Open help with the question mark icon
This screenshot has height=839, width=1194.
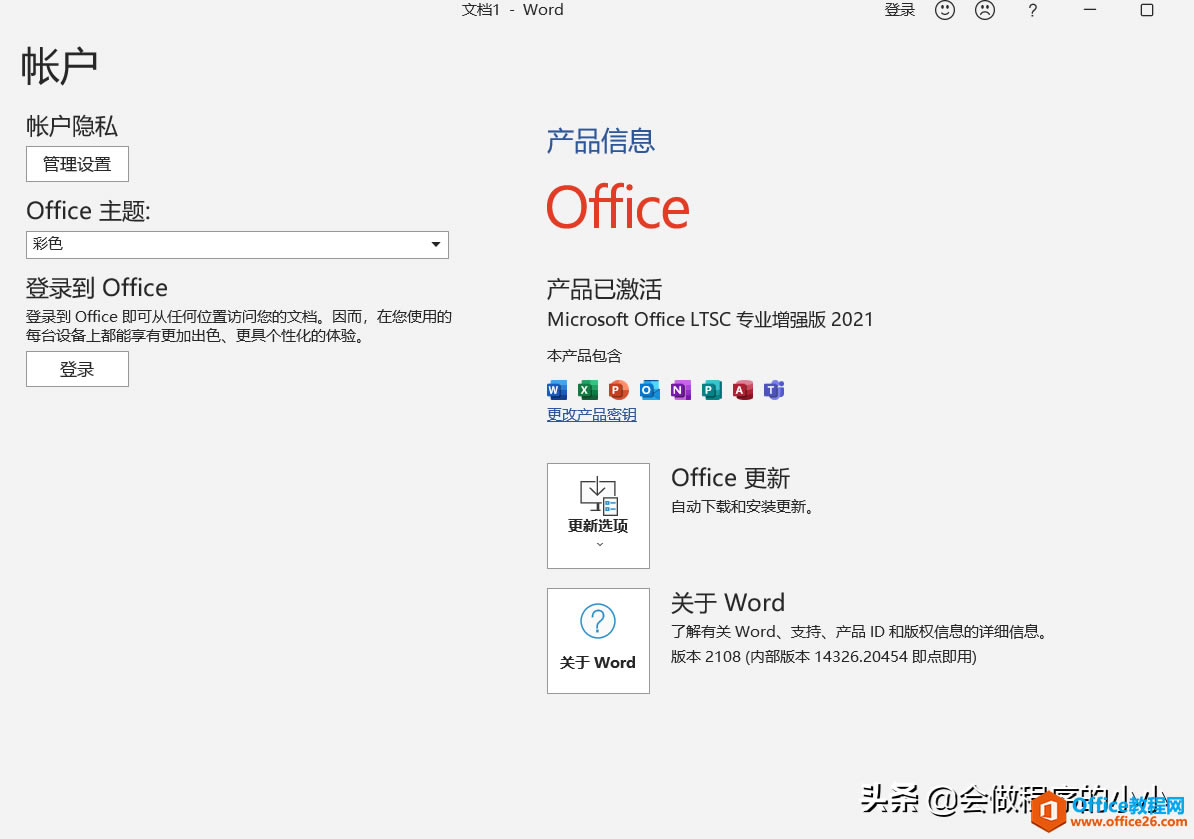pos(1032,11)
